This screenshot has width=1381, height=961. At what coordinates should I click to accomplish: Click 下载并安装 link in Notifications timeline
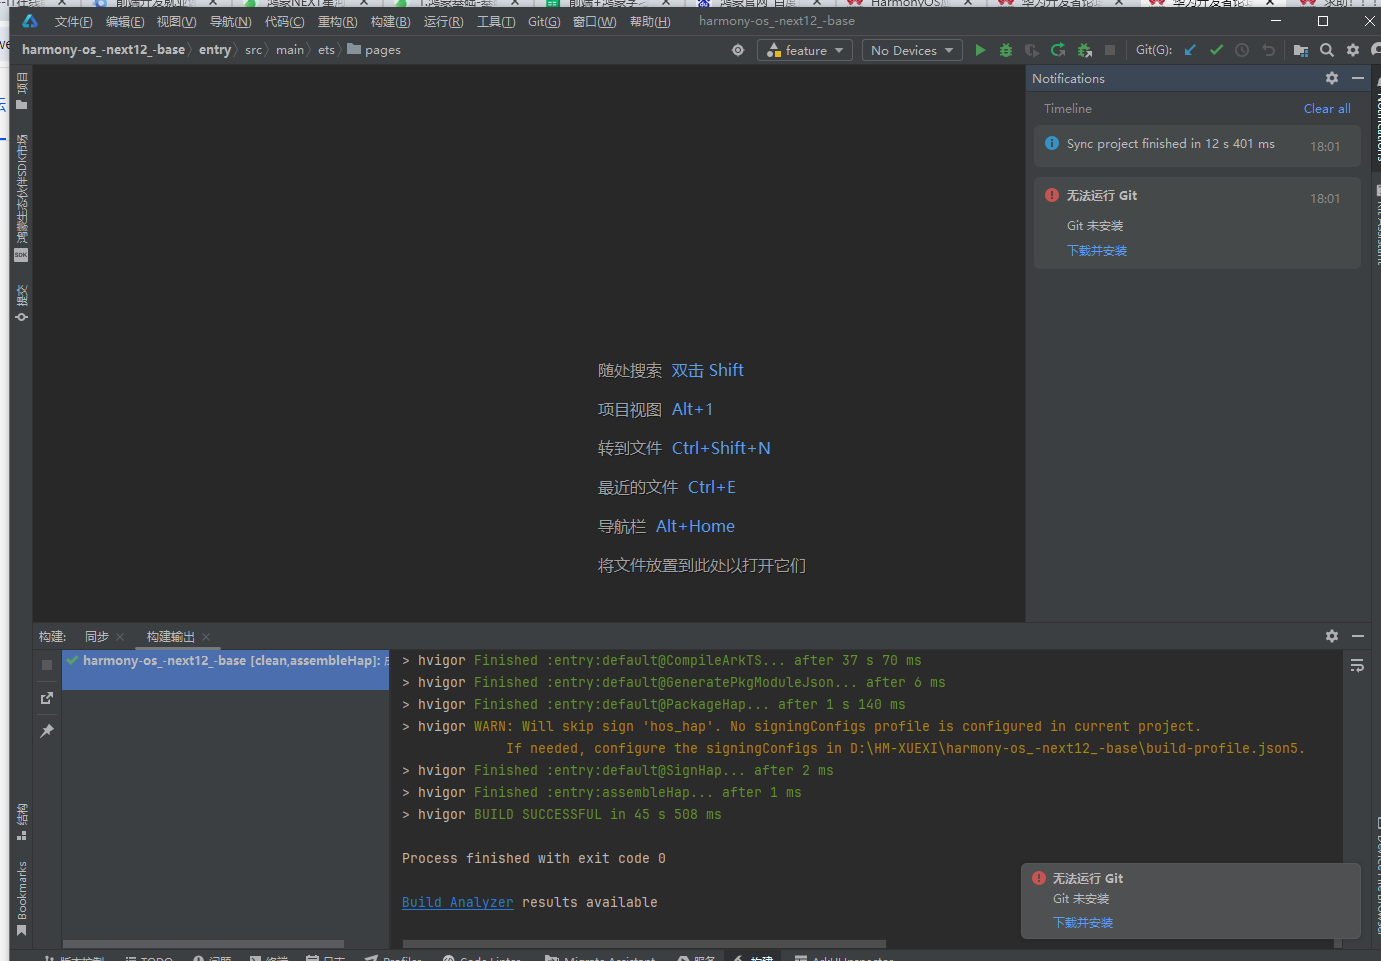(x=1097, y=251)
